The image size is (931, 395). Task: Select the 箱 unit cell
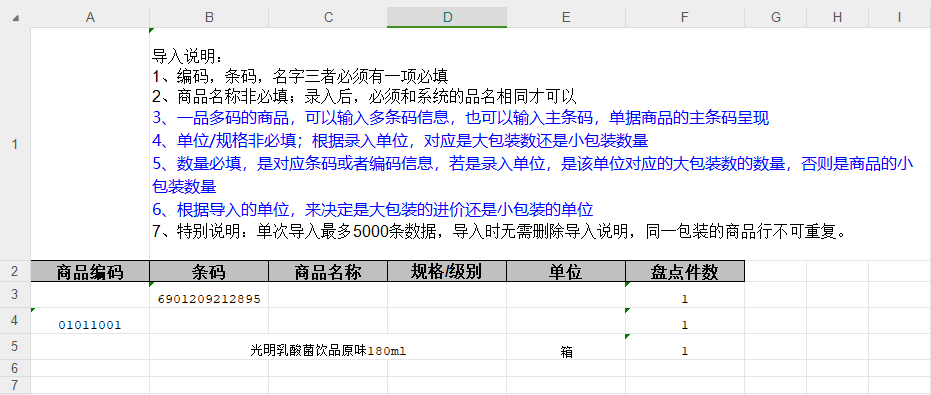(566, 347)
